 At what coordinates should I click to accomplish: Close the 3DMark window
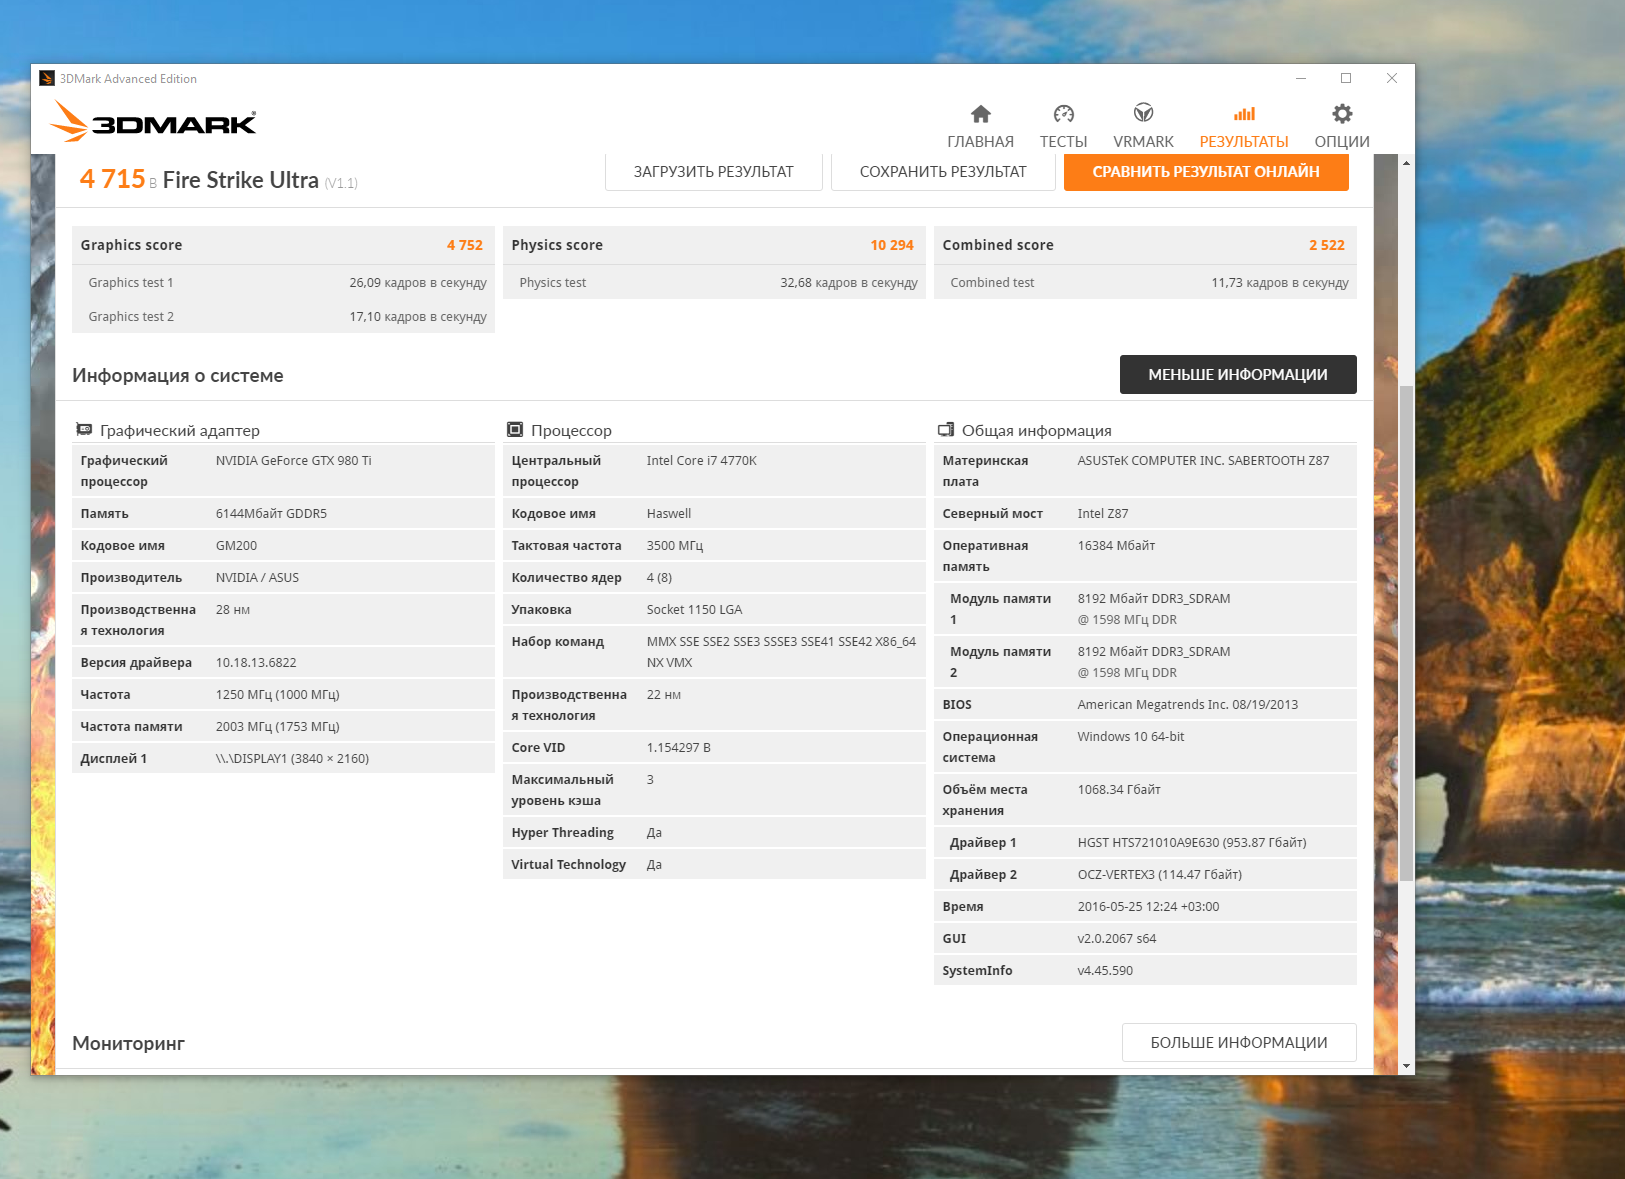[1392, 78]
